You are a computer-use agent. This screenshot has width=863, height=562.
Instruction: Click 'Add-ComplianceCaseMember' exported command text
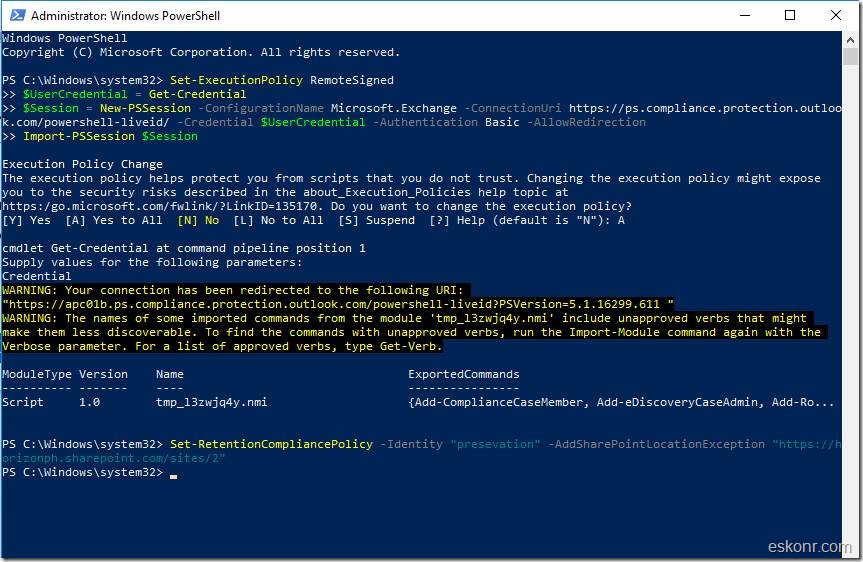(x=498, y=402)
